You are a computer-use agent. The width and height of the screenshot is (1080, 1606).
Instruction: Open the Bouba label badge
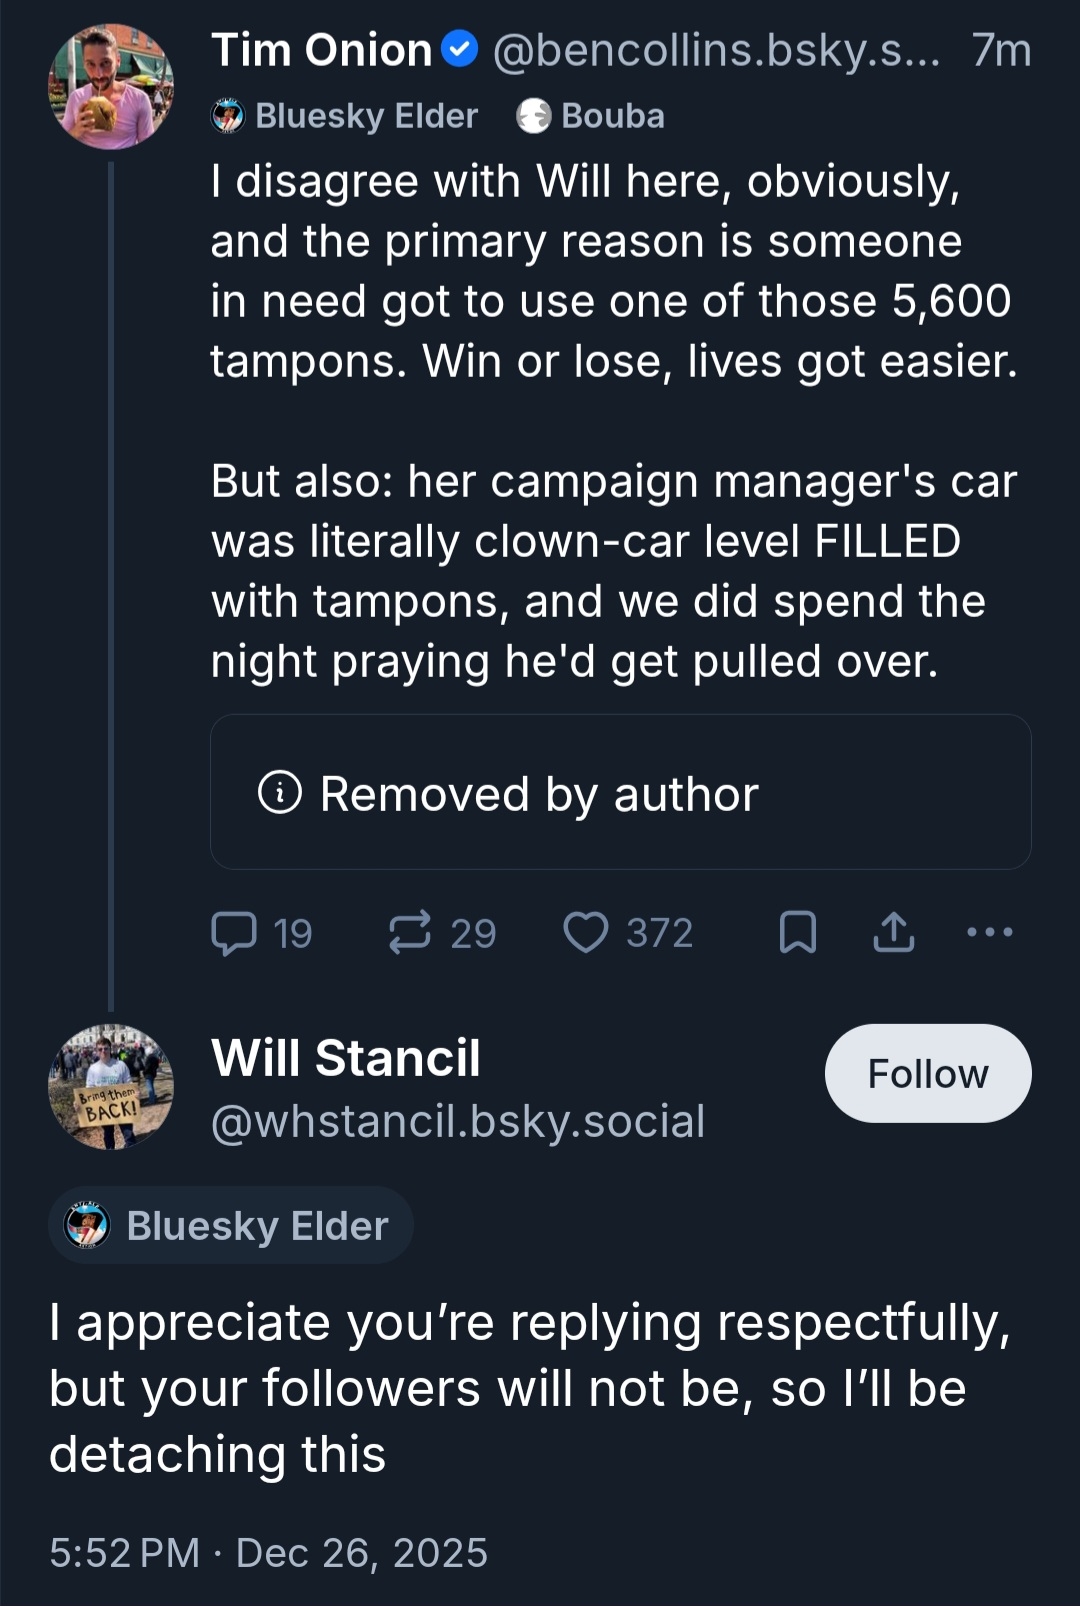(591, 116)
